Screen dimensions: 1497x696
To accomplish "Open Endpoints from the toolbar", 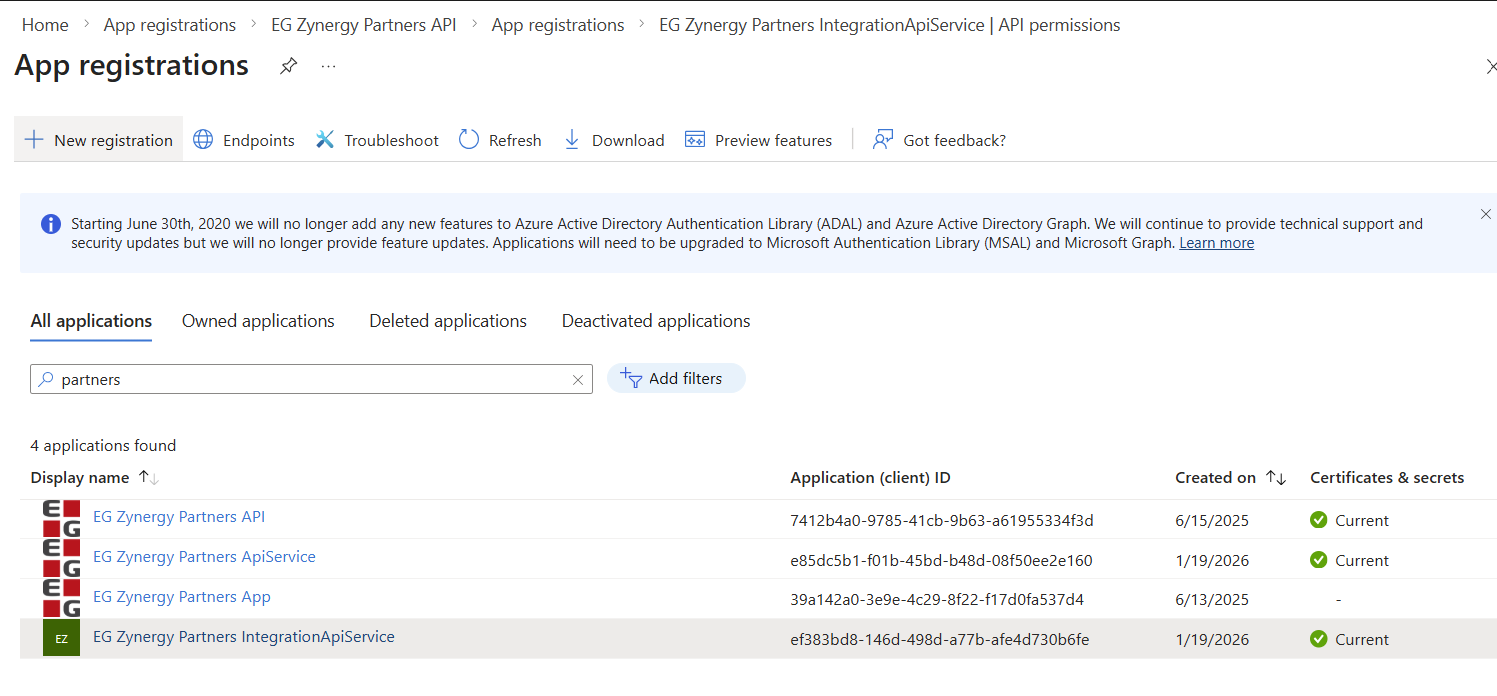I will (x=244, y=140).
